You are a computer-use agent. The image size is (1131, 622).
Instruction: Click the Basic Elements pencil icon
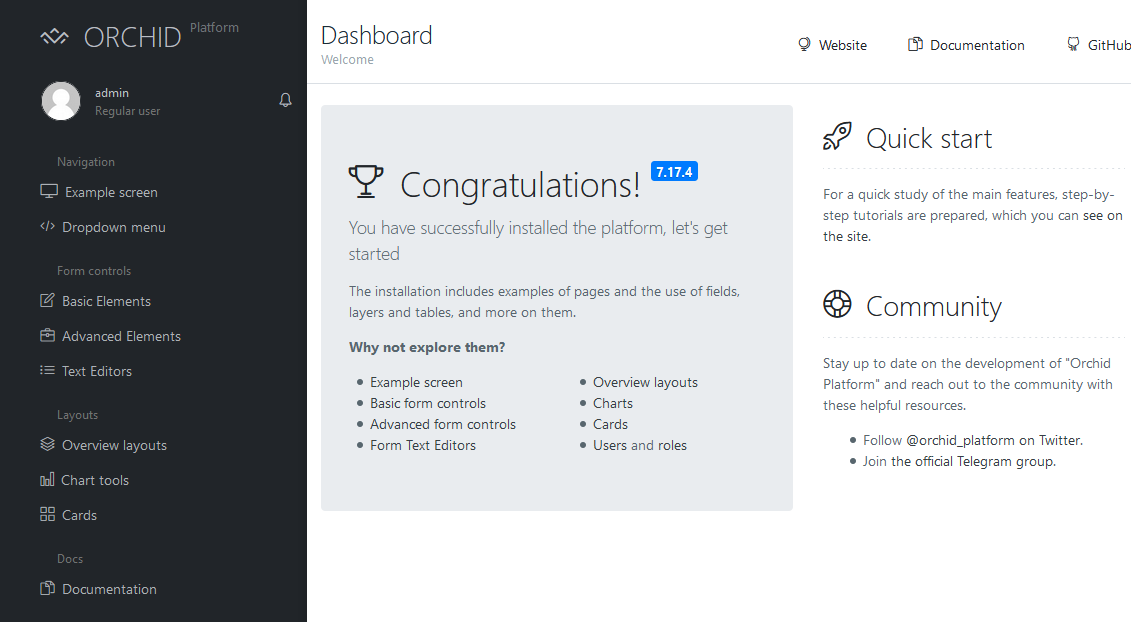47,301
